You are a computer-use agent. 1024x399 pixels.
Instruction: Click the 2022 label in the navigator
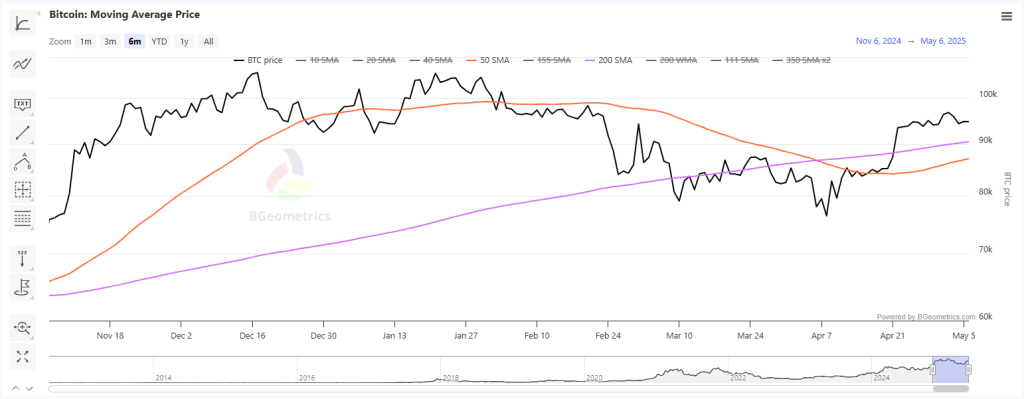click(x=738, y=378)
